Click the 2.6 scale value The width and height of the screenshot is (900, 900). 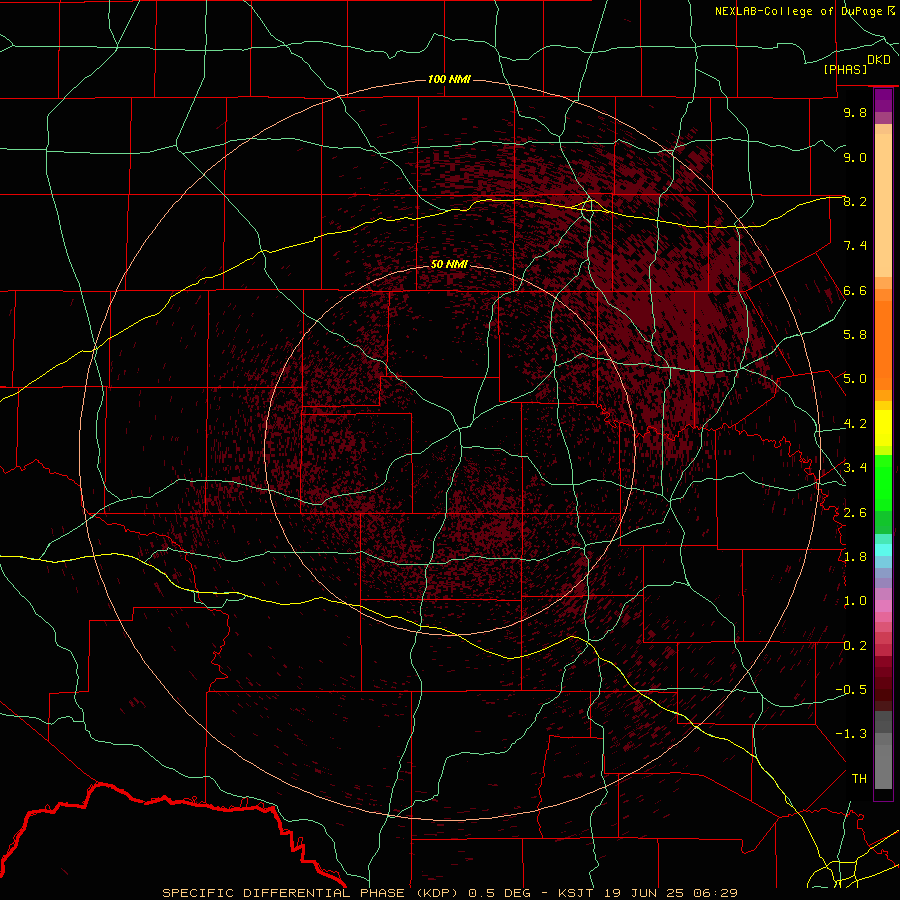click(x=855, y=513)
